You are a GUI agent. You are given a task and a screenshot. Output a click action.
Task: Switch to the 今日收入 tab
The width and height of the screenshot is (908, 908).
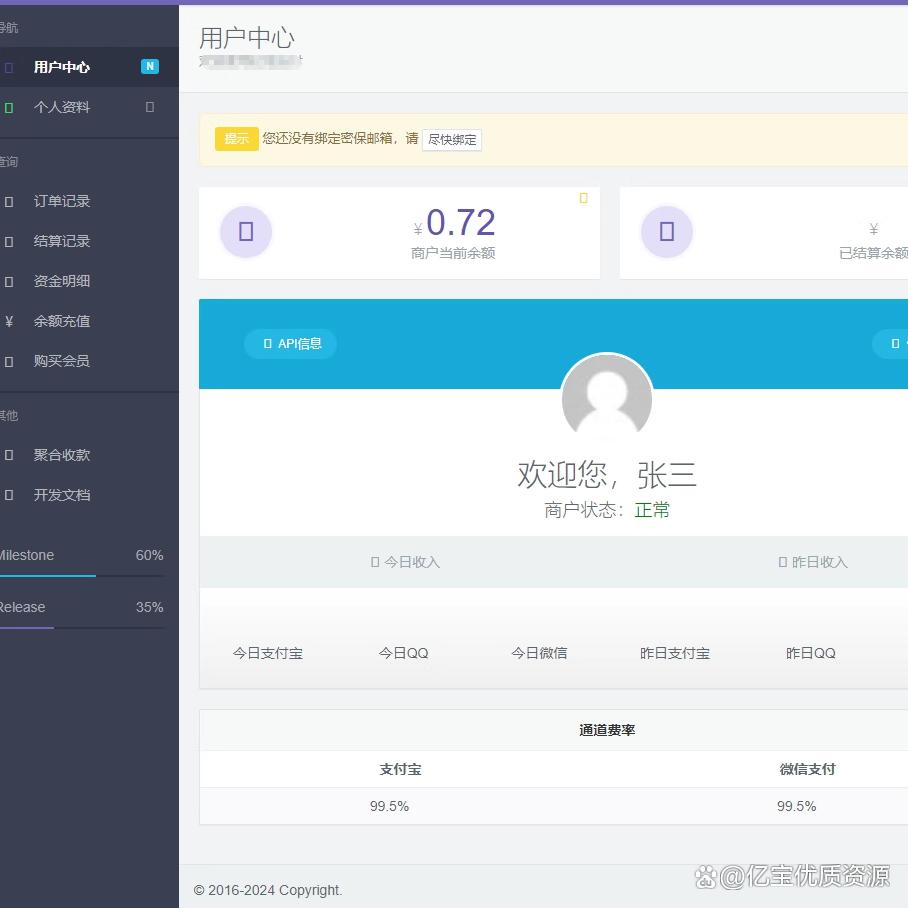(404, 562)
